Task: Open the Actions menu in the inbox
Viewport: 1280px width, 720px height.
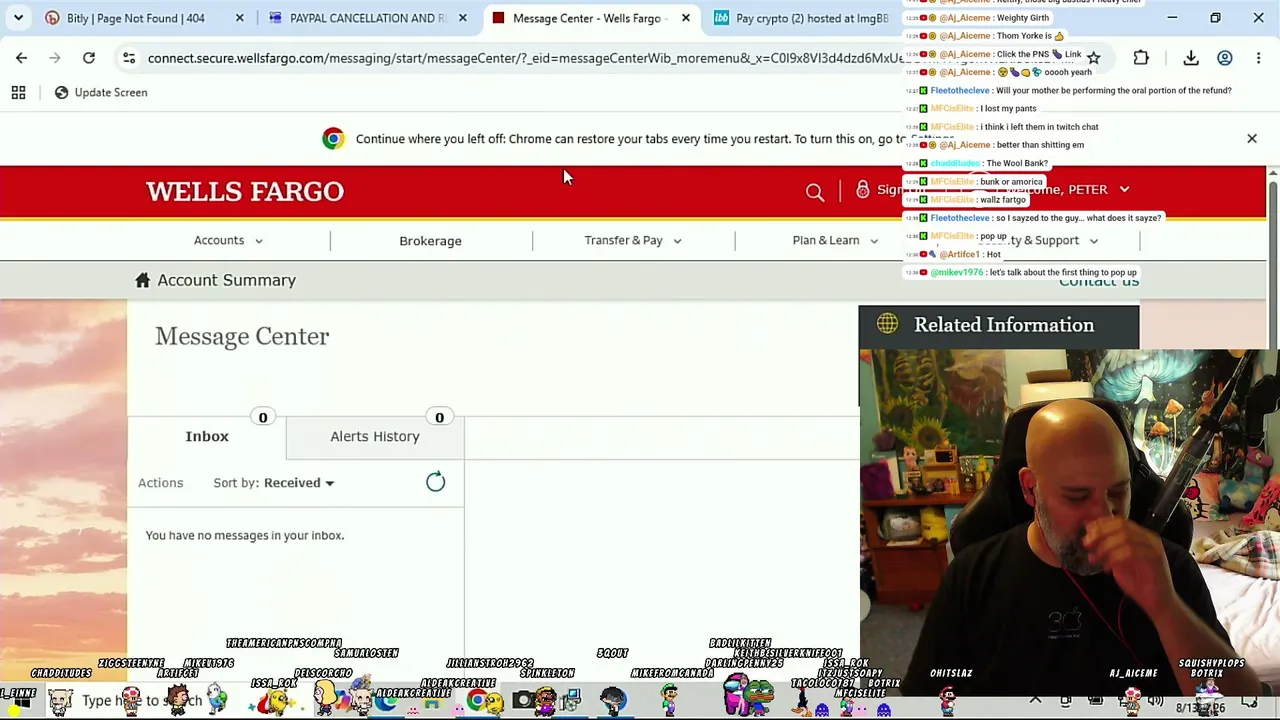Action: tap(160, 483)
